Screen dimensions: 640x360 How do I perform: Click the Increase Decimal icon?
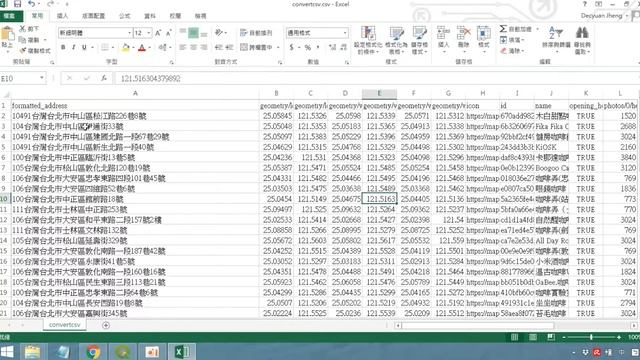333,47
